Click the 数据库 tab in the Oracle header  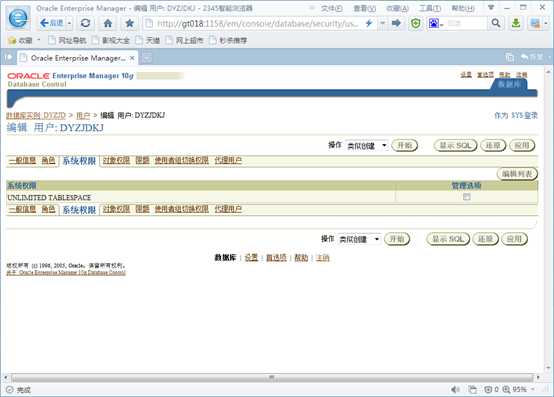coord(509,85)
